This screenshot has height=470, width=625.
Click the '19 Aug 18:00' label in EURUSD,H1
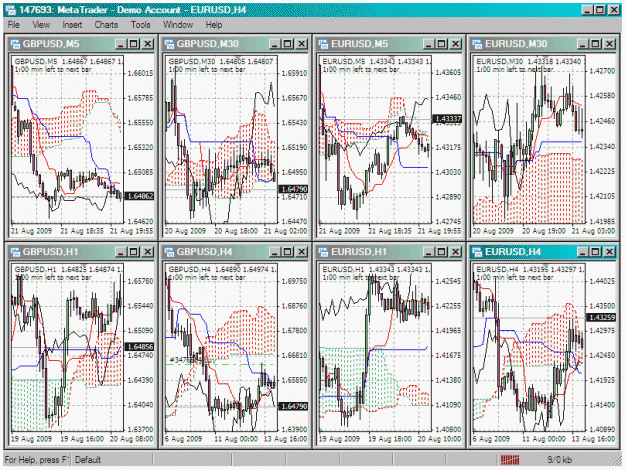390,439
